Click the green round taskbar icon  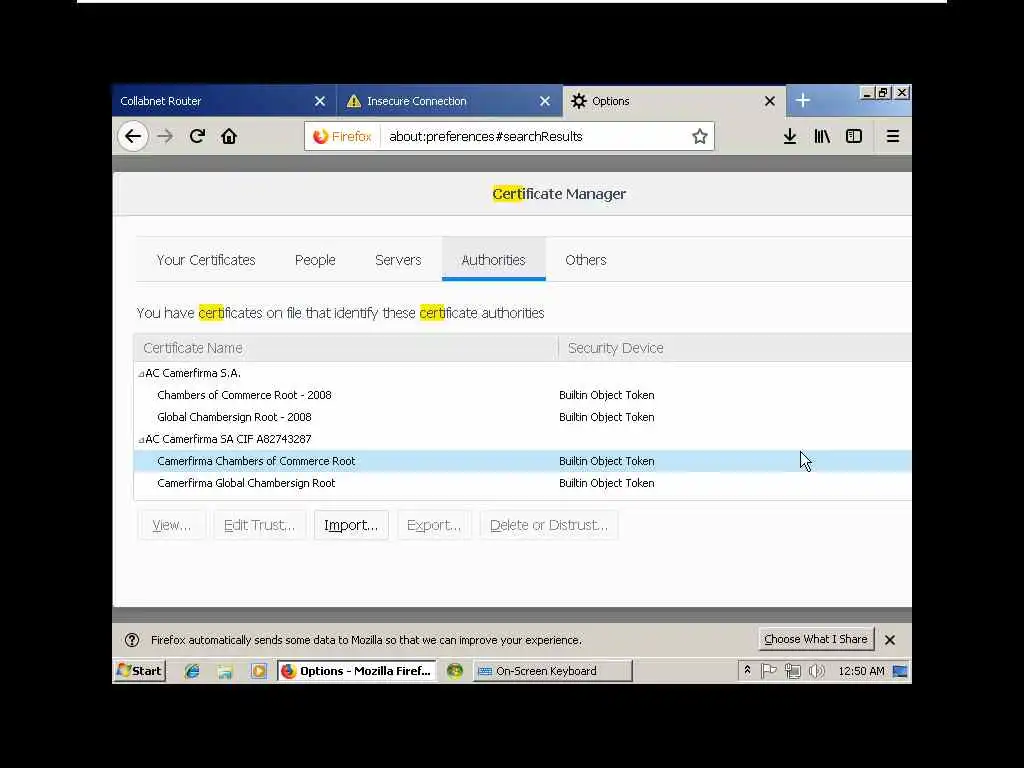455,671
